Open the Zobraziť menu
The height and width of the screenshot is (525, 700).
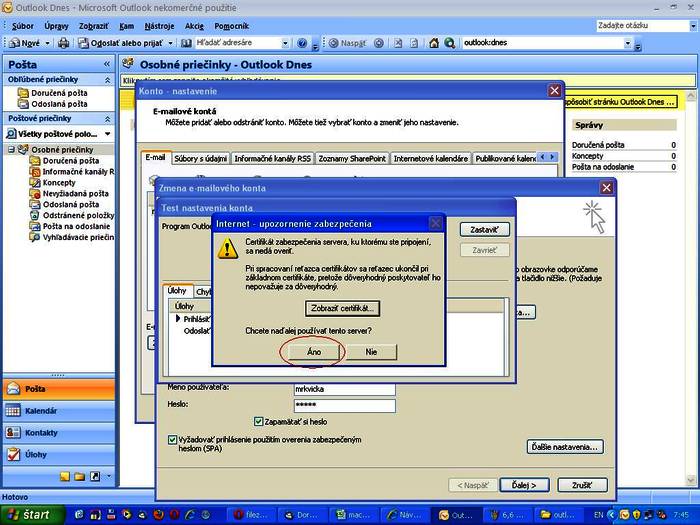click(93, 26)
